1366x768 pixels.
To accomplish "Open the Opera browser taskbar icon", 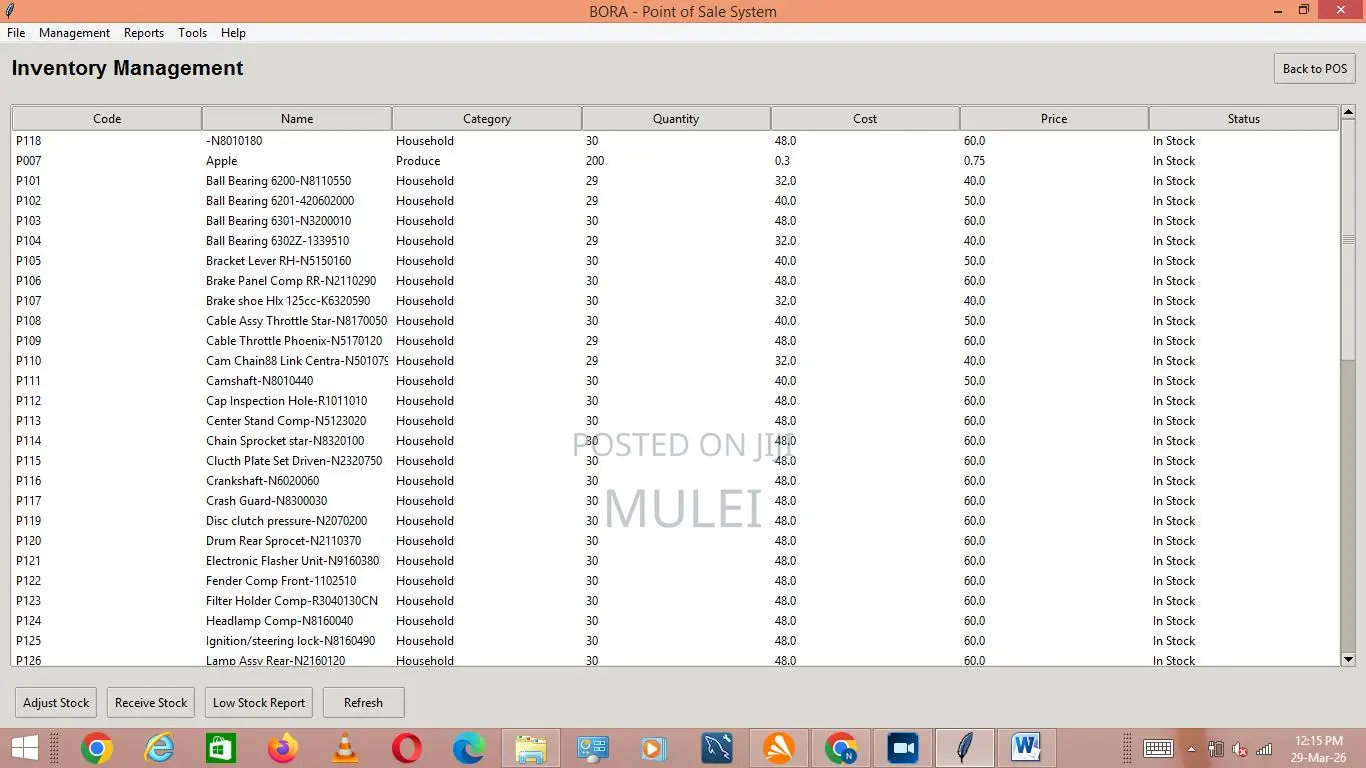I will (407, 748).
